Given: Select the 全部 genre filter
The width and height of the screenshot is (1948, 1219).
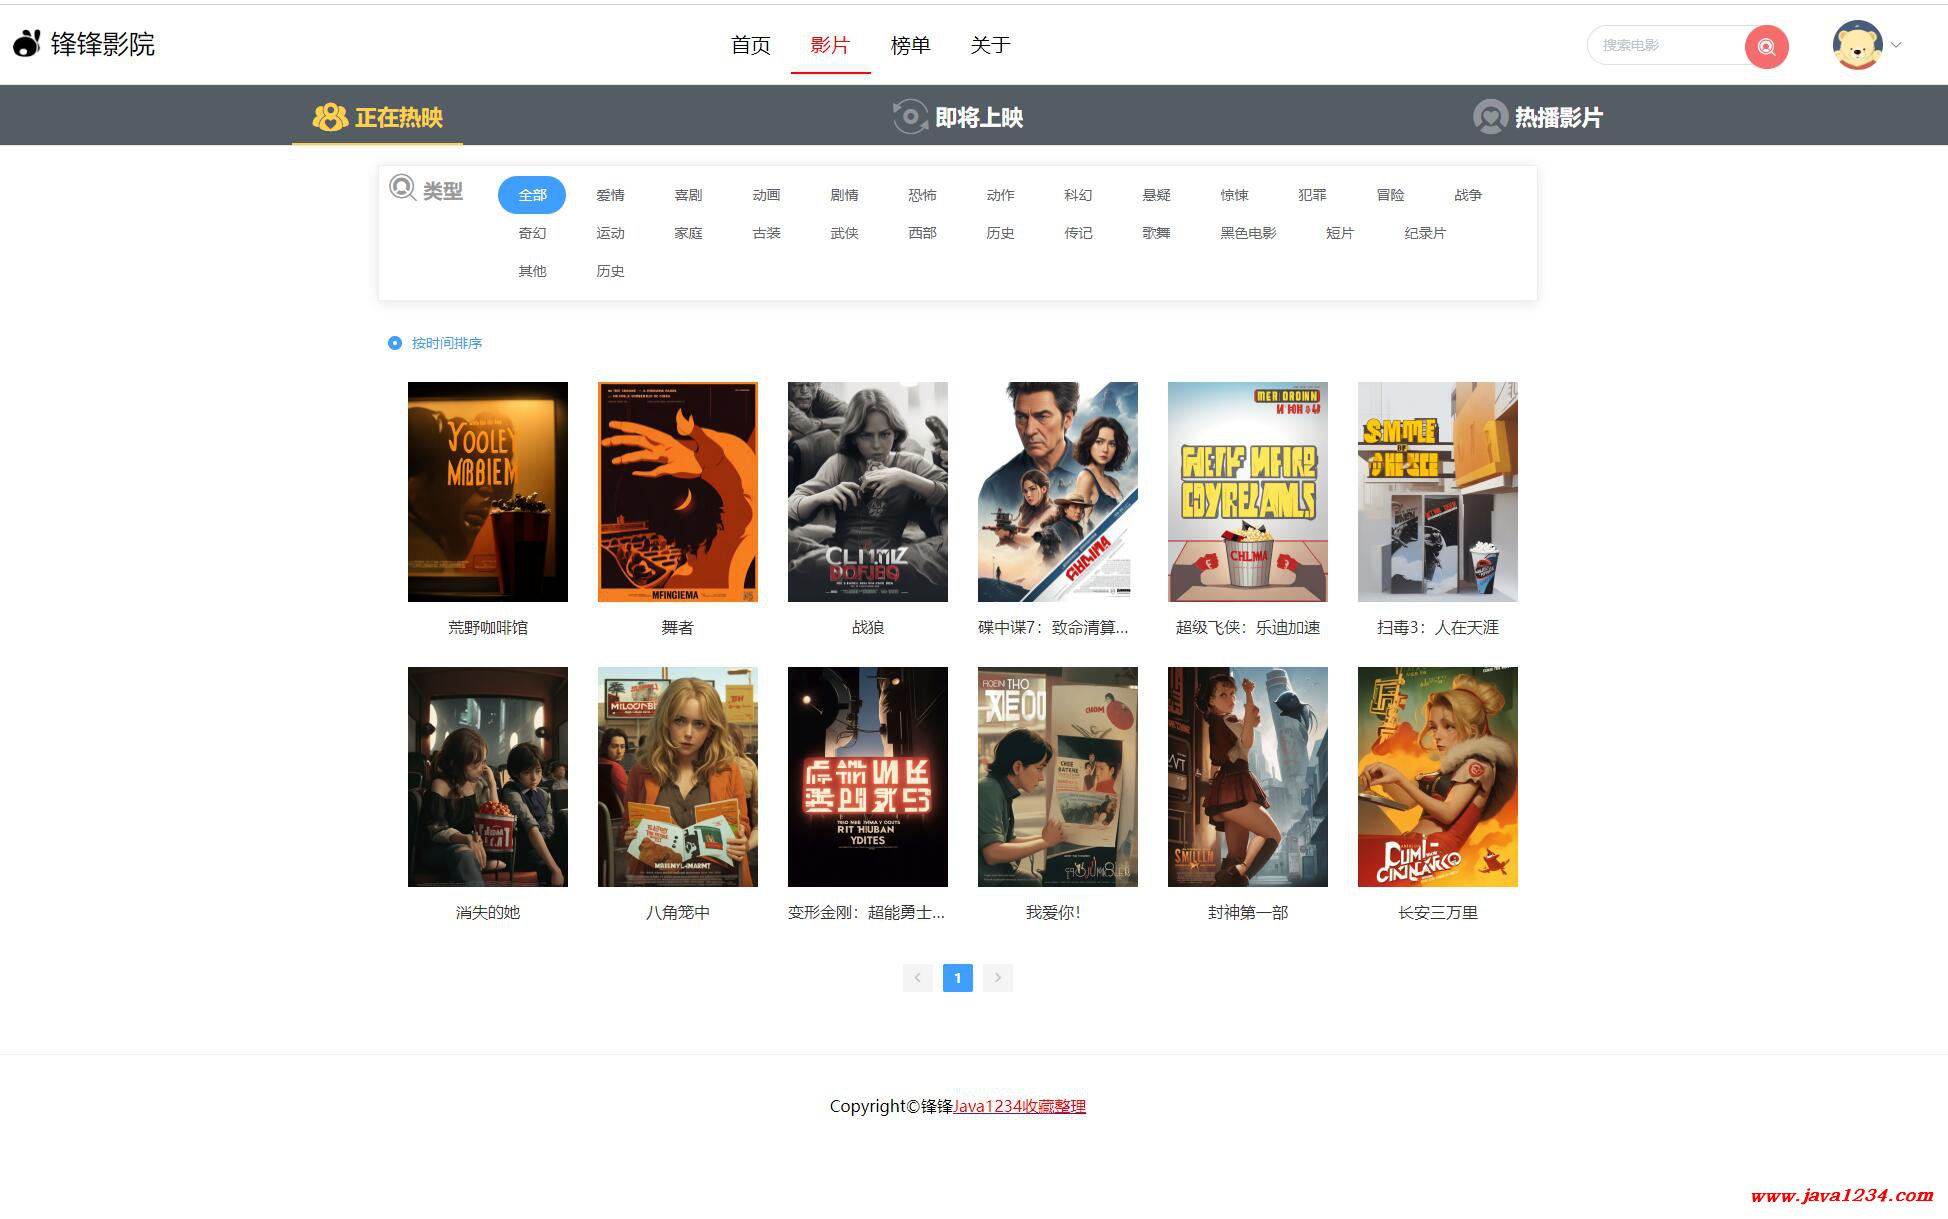Looking at the screenshot, I should coord(532,195).
